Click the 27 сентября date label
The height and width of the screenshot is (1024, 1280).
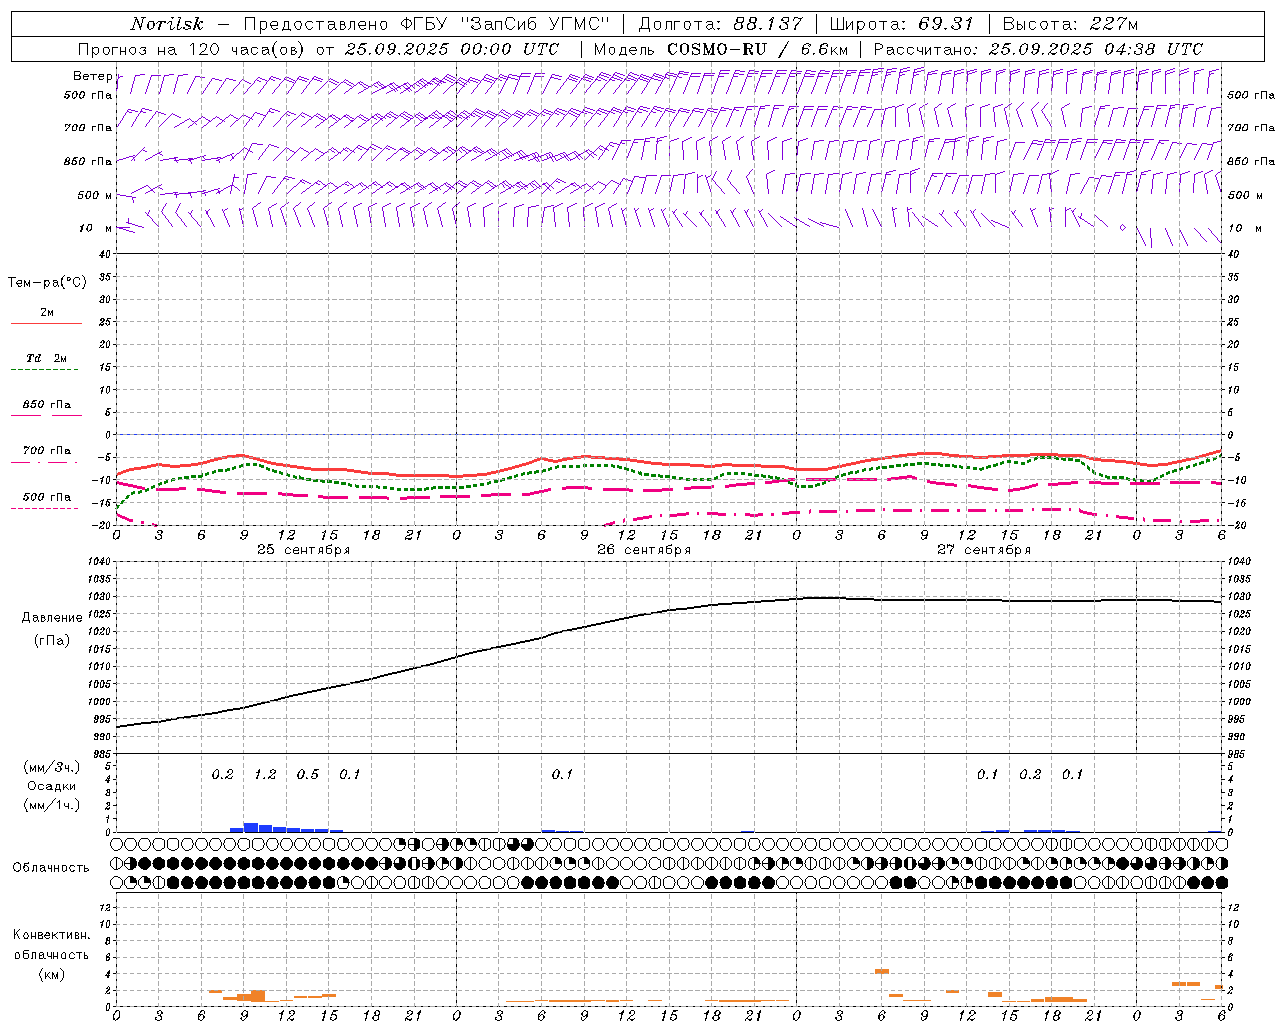984,550
